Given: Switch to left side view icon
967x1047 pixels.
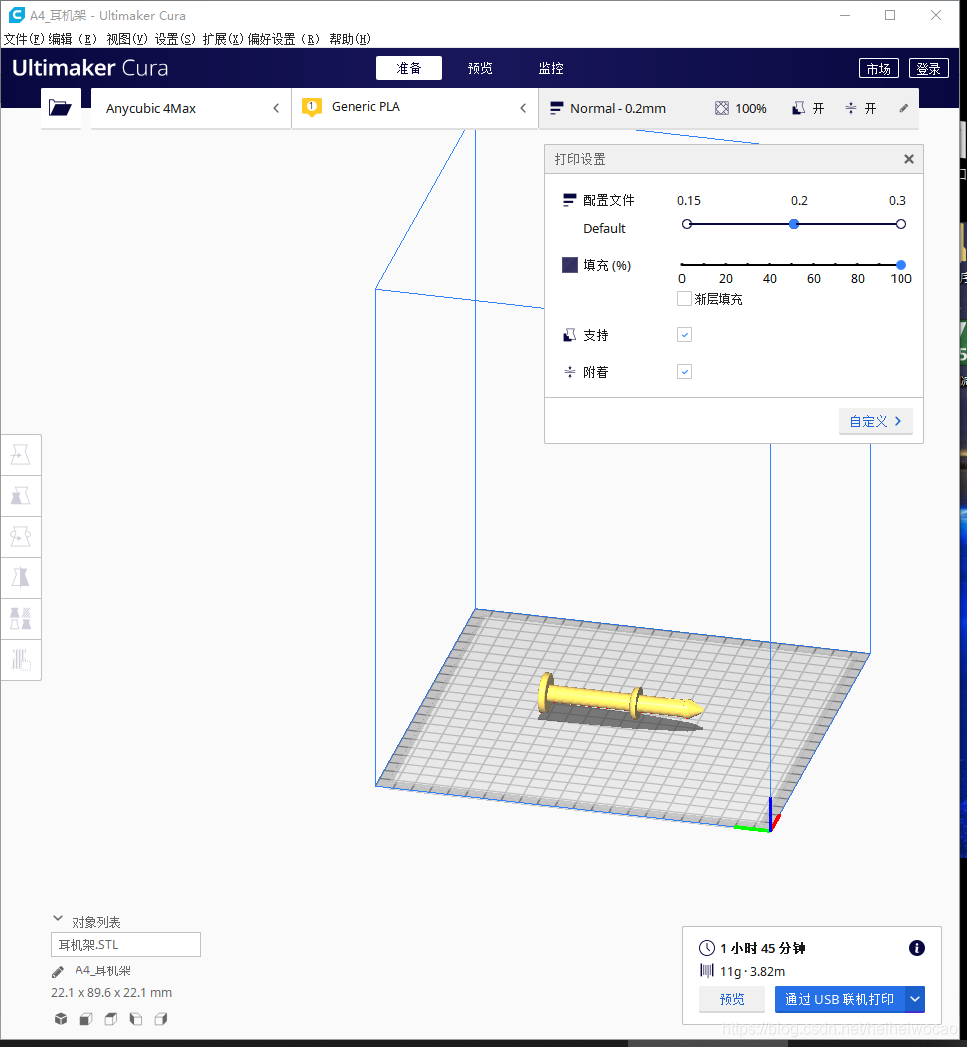Looking at the screenshot, I should 136,1019.
